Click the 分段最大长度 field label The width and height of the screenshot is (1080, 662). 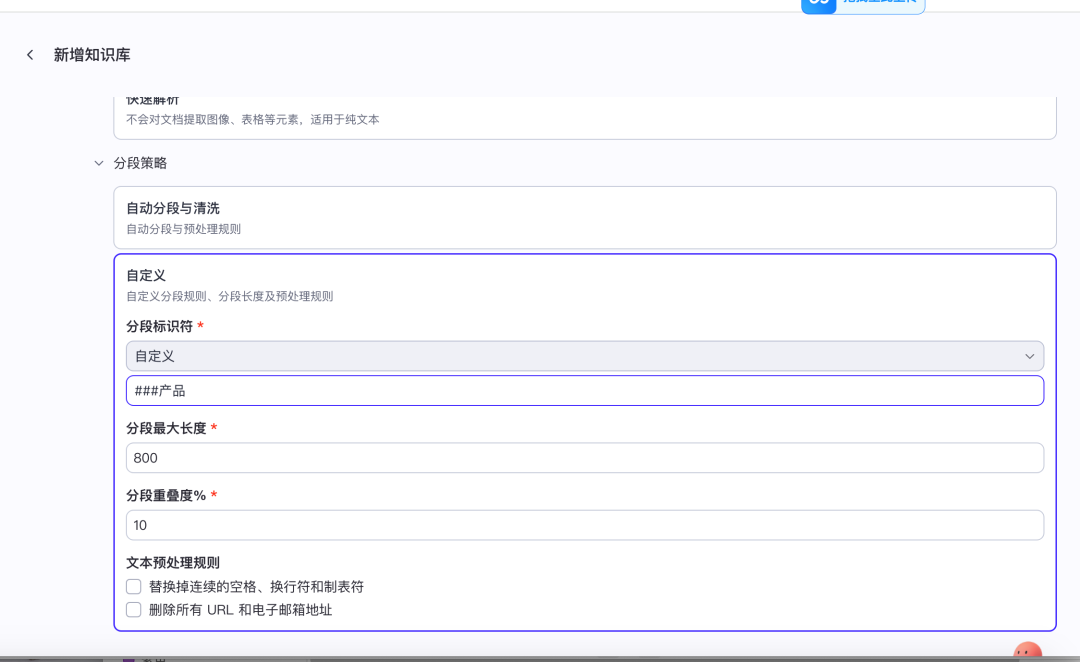pos(166,428)
